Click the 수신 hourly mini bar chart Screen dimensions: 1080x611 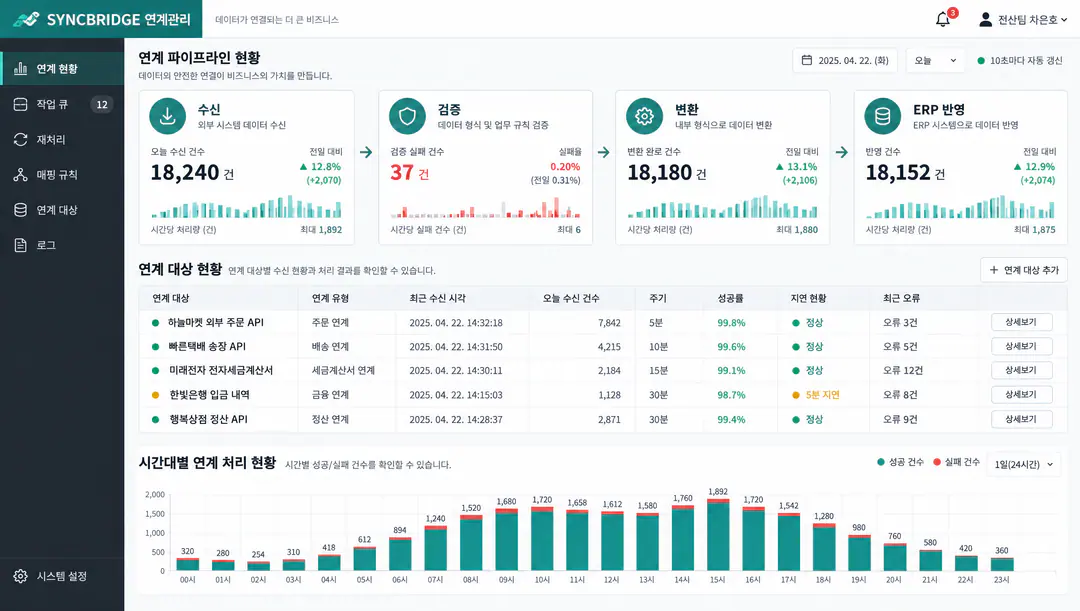(247, 207)
